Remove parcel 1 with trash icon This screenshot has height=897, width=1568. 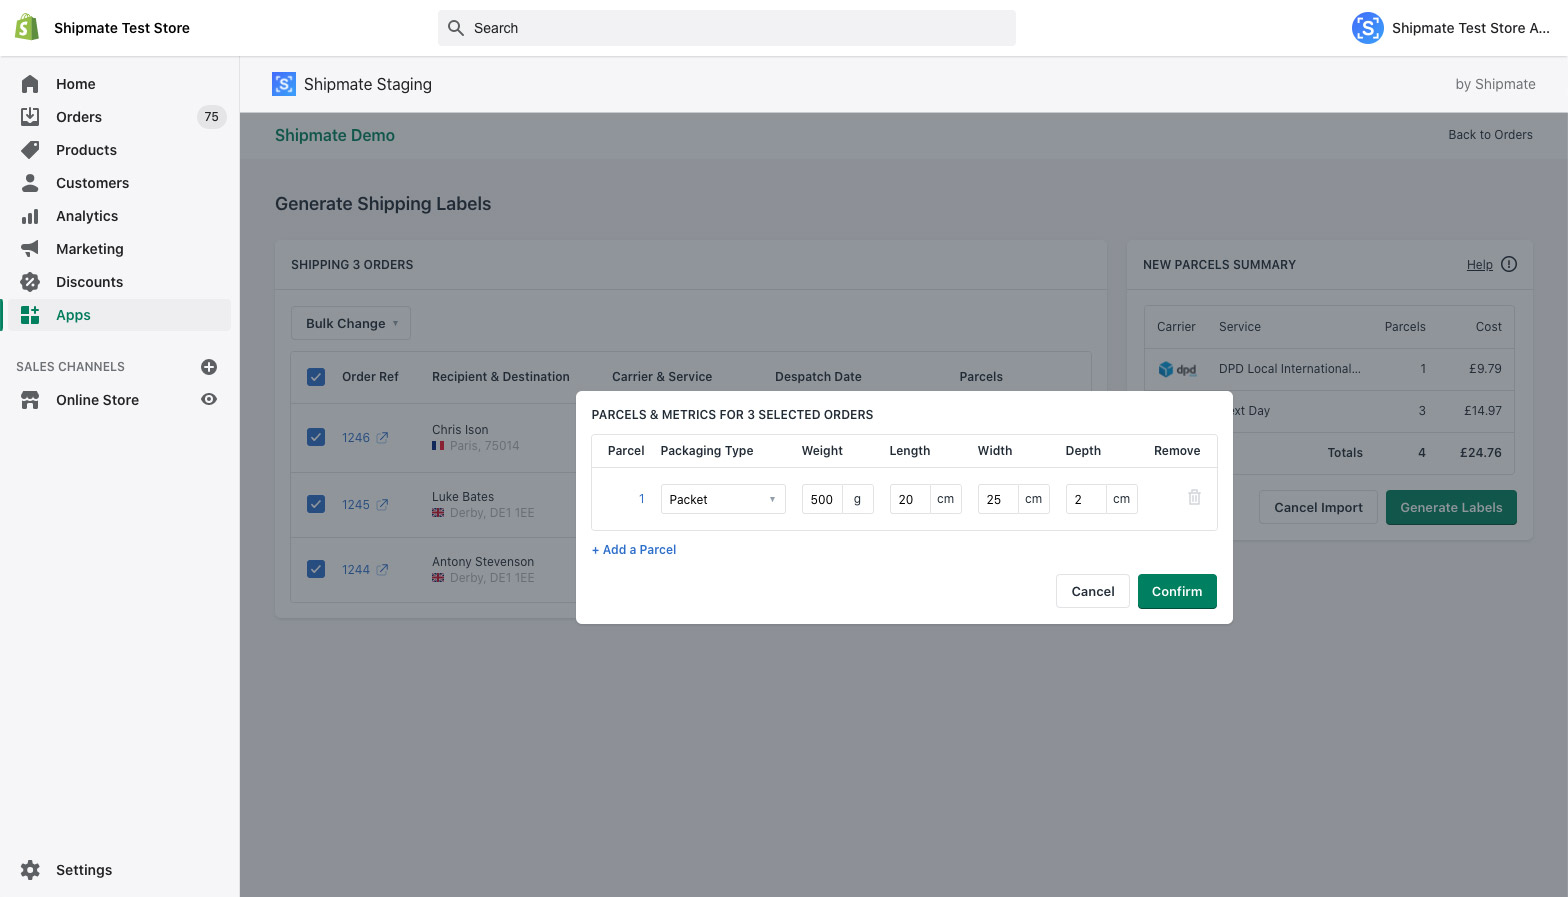[1194, 497]
